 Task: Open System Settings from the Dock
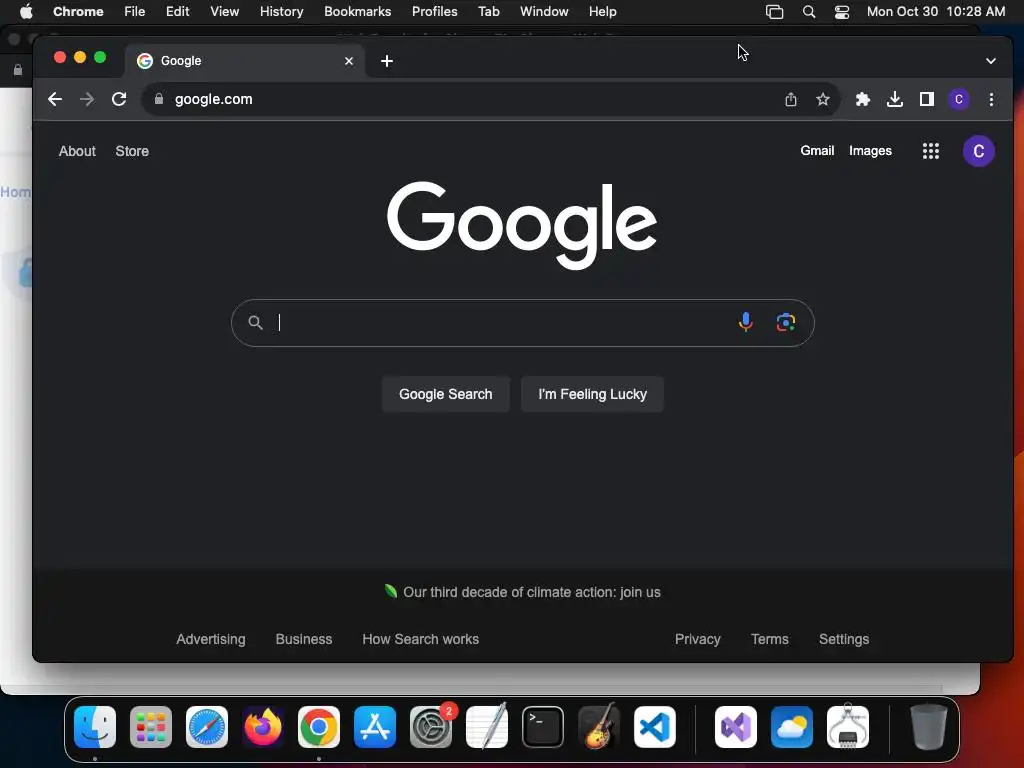pos(431,727)
